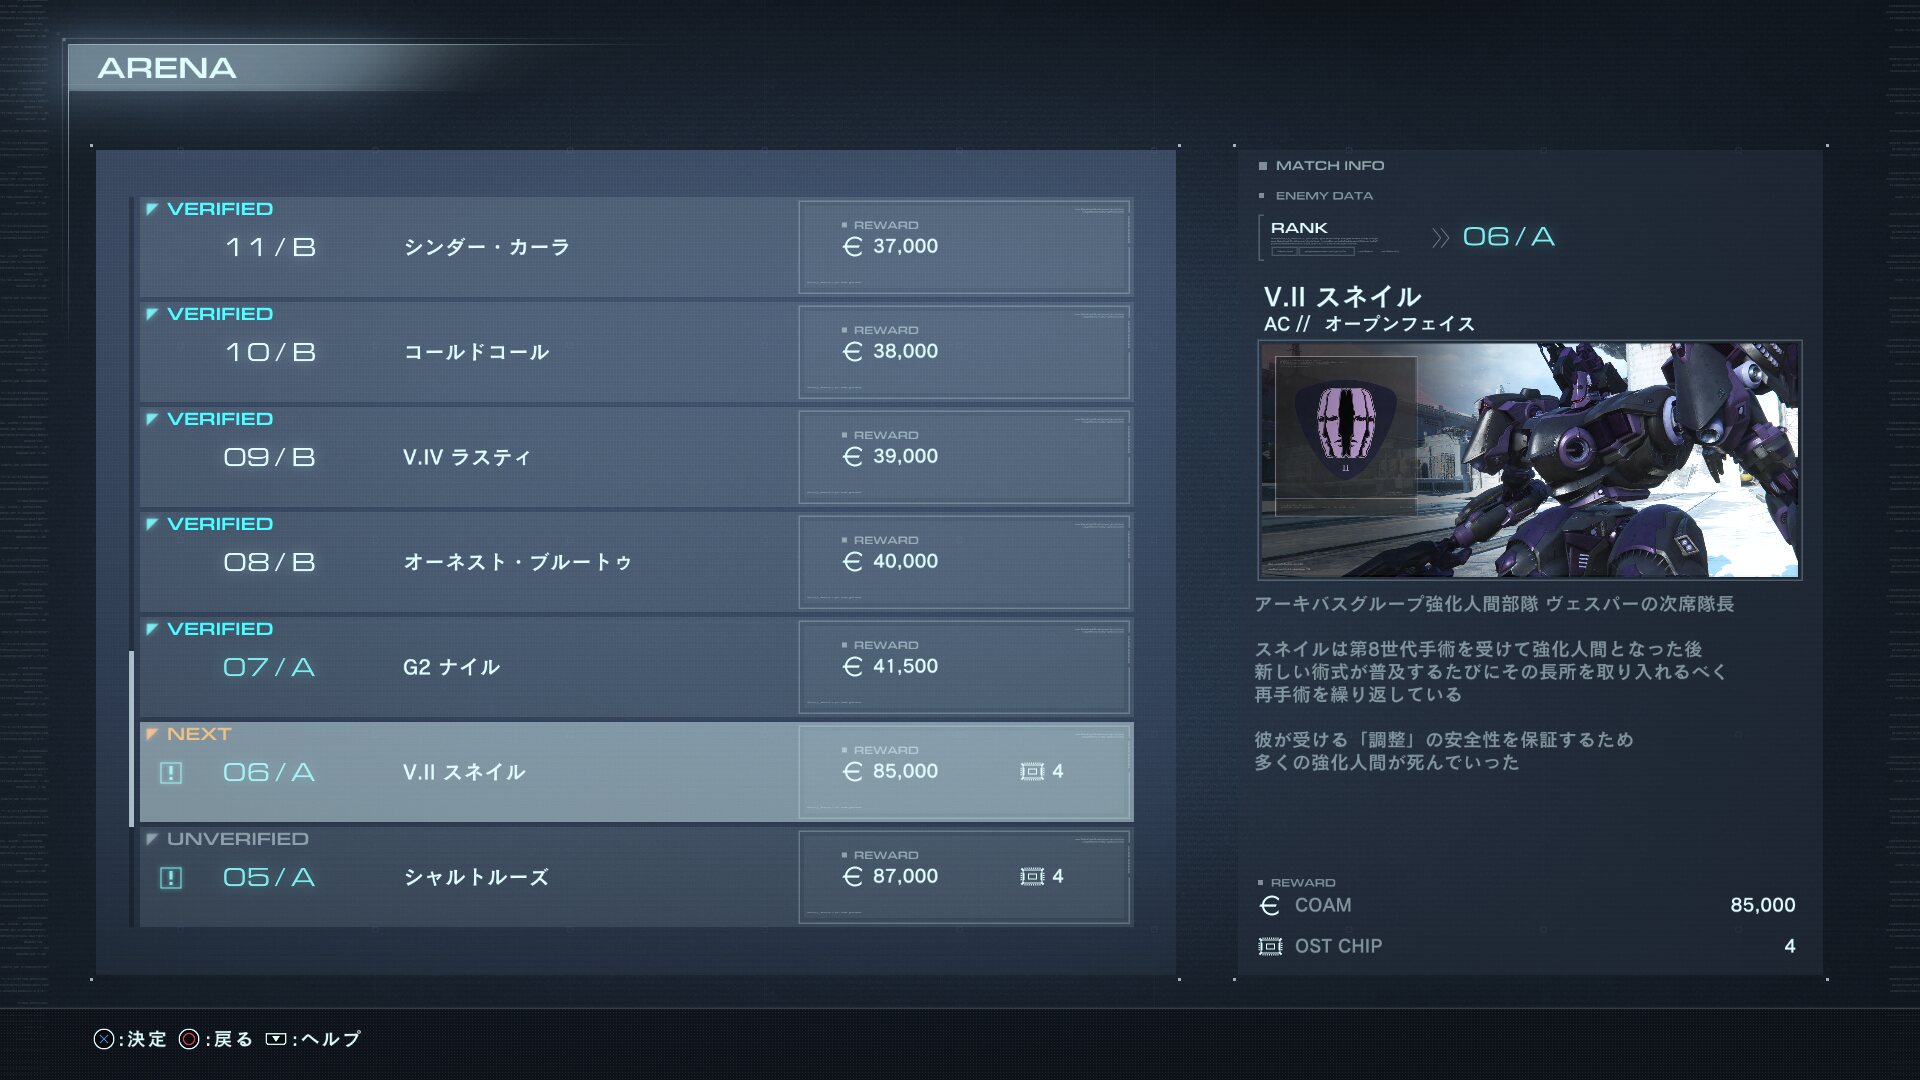The image size is (1920, 1080).
Task: Open the オープンフェイス AC preview image
Action: [x=1530, y=460]
